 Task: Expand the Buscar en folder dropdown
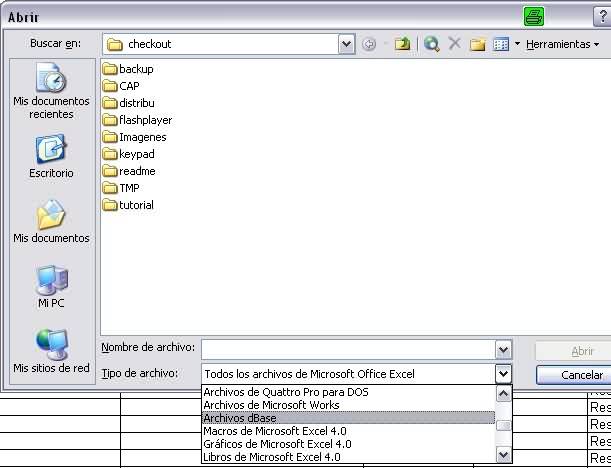coord(346,44)
